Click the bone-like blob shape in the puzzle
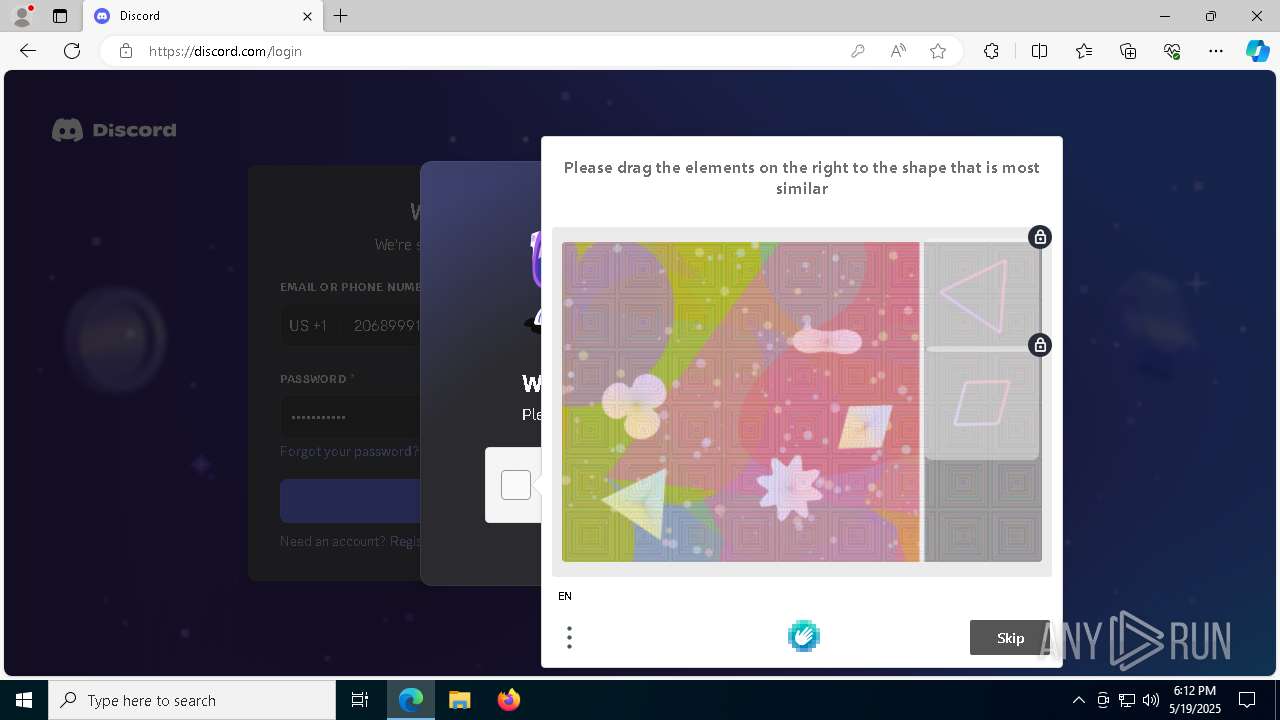The height and width of the screenshot is (720, 1280). (827, 341)
